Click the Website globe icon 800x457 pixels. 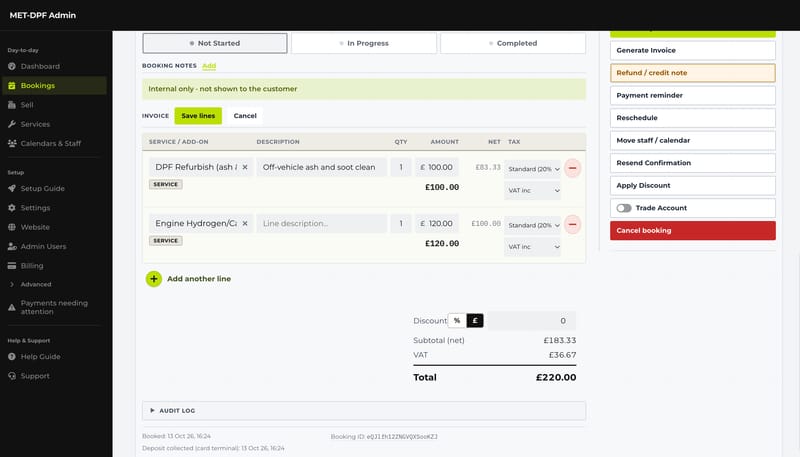(x=12, y=227)
